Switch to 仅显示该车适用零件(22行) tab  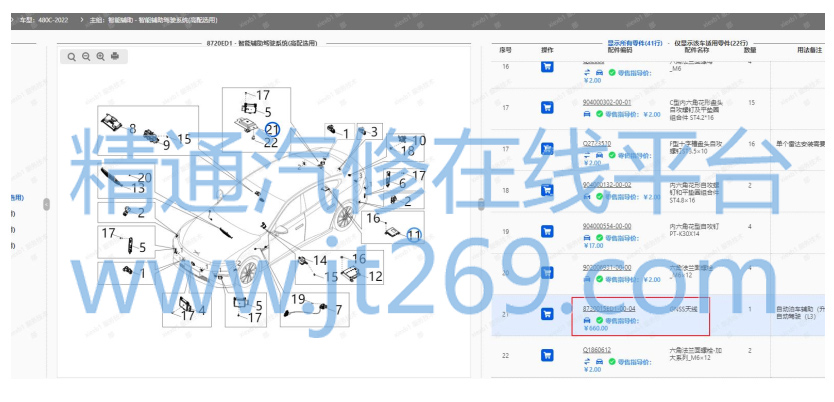711,43
